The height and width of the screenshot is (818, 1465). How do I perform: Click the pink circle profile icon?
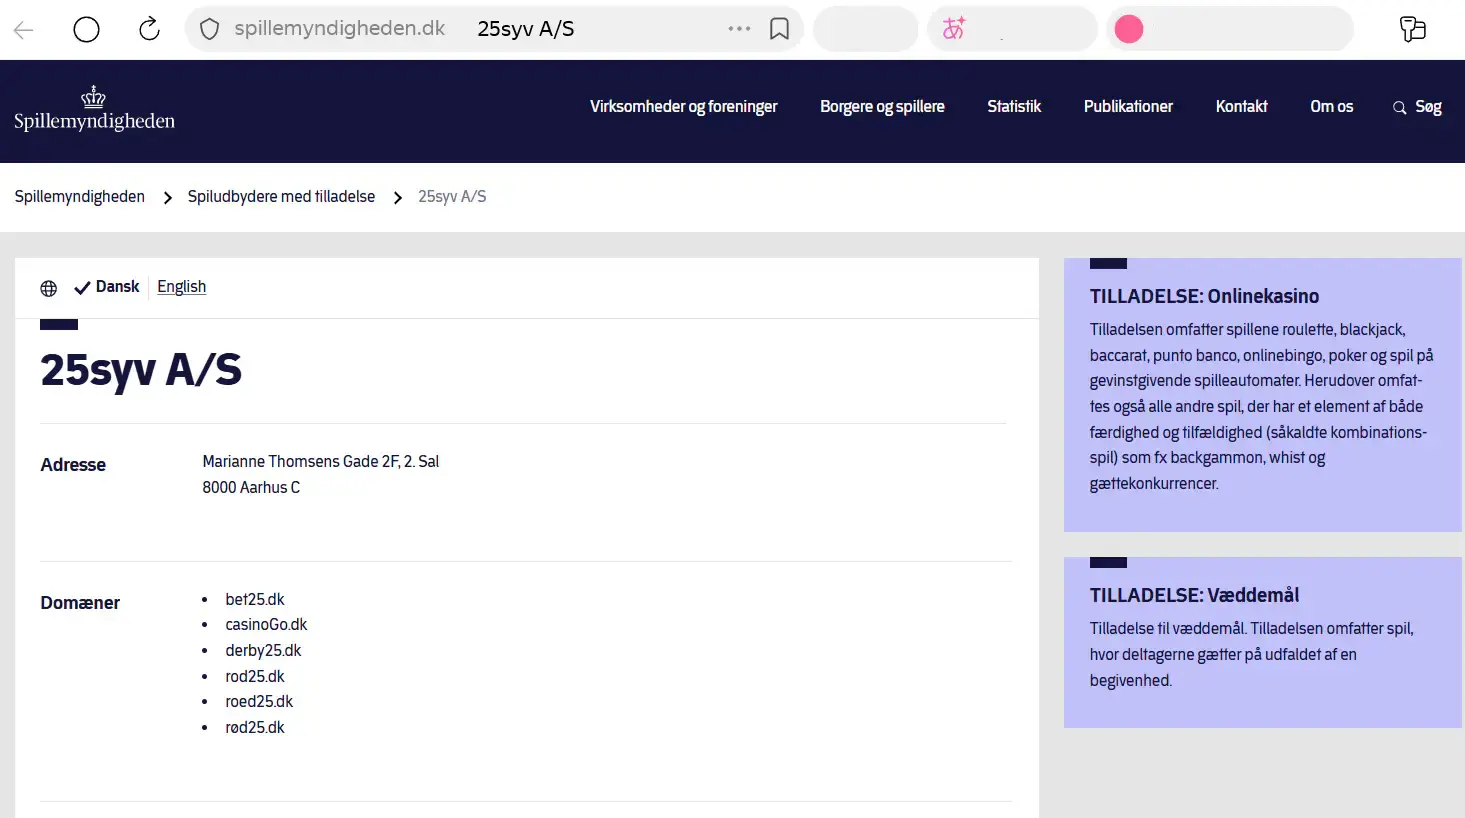click(x=1129, y=29)
